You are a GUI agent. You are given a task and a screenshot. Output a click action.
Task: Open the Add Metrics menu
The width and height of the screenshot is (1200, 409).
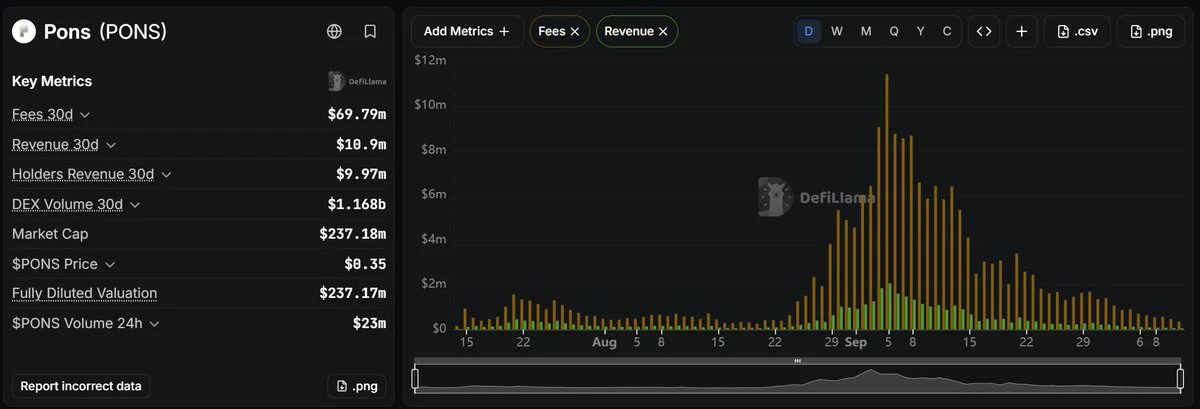click(x=467, y=31)
